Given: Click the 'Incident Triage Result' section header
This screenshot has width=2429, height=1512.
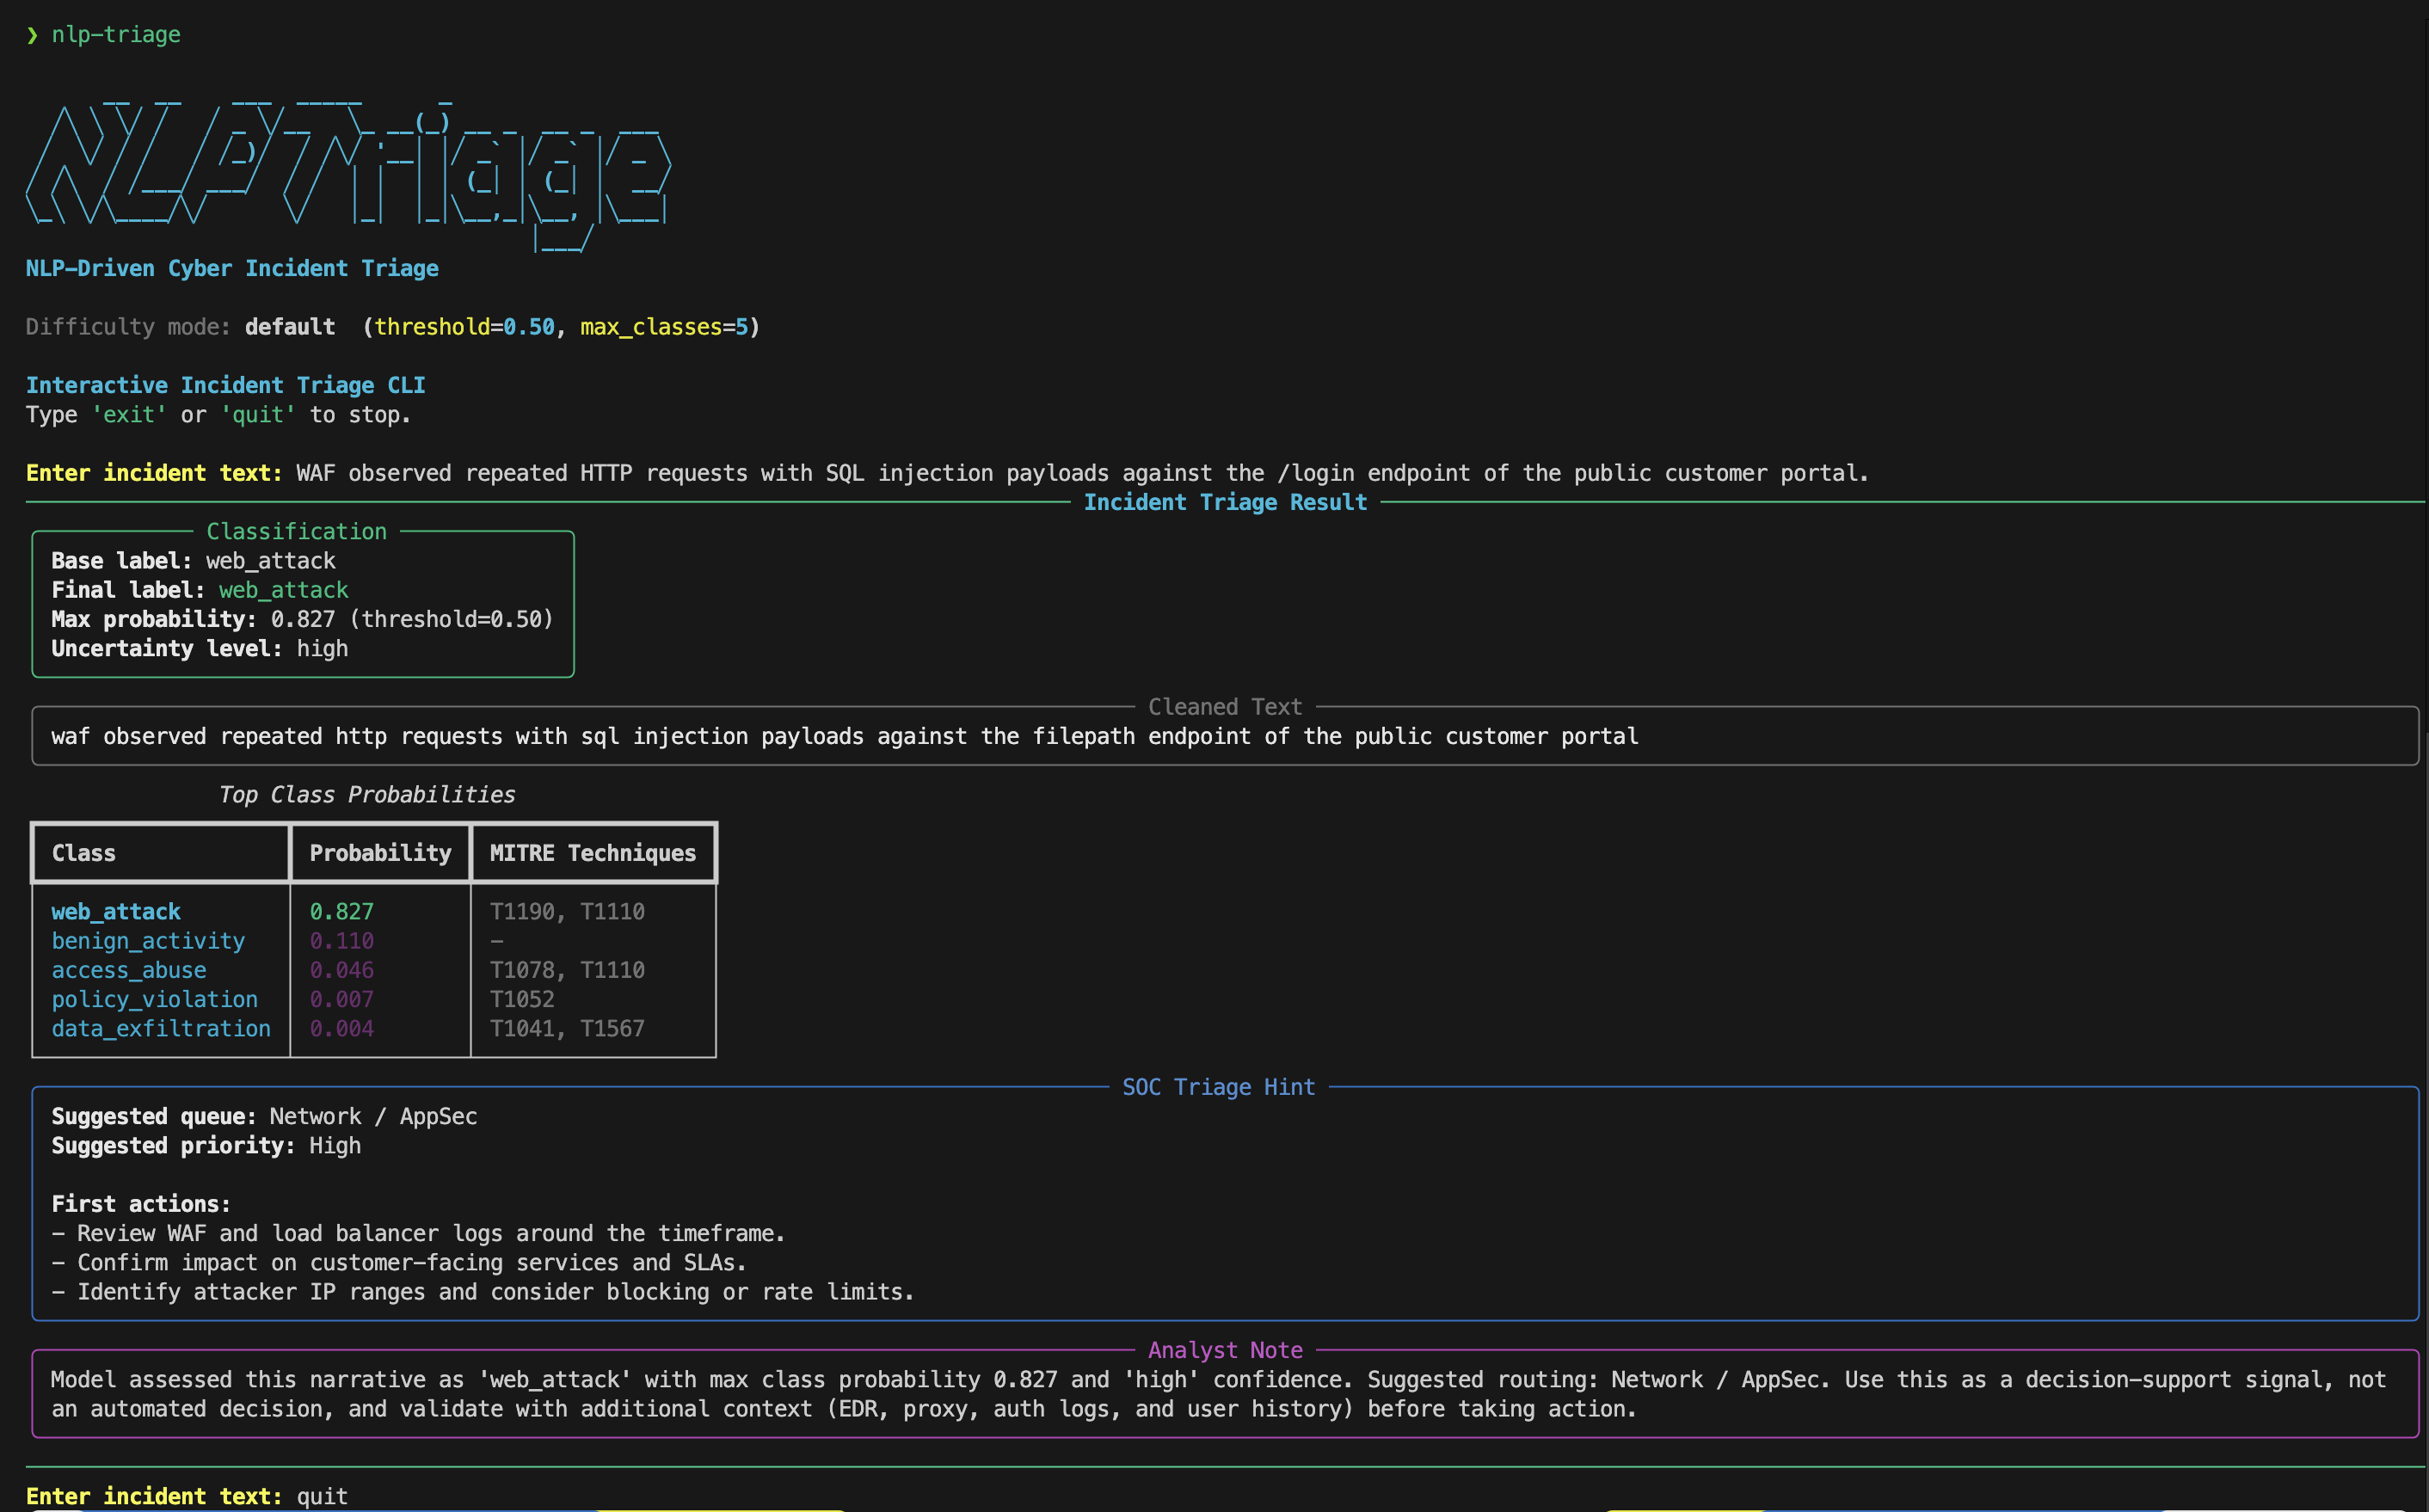Looking at the screenshot, I should 1225,502.
